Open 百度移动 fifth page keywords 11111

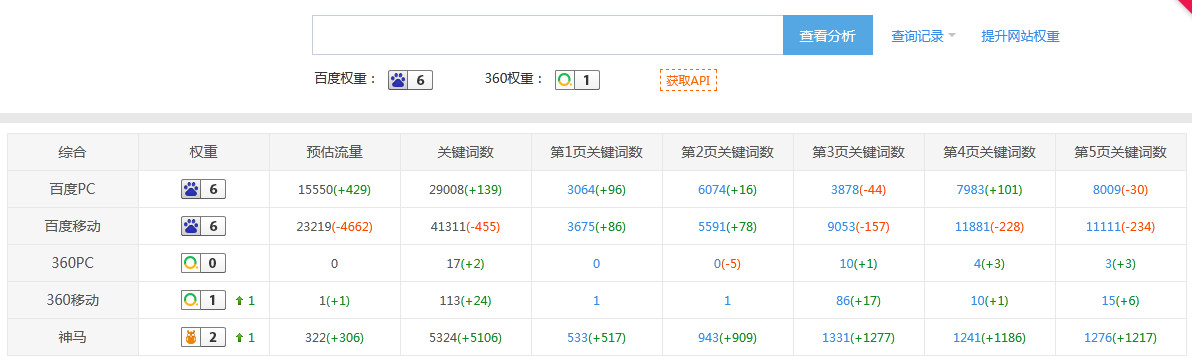tap(1103, 226)
